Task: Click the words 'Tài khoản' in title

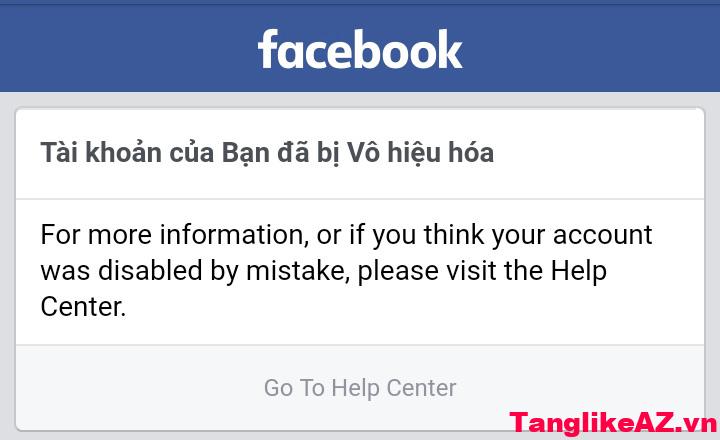Action: click(x=101, y=152)
